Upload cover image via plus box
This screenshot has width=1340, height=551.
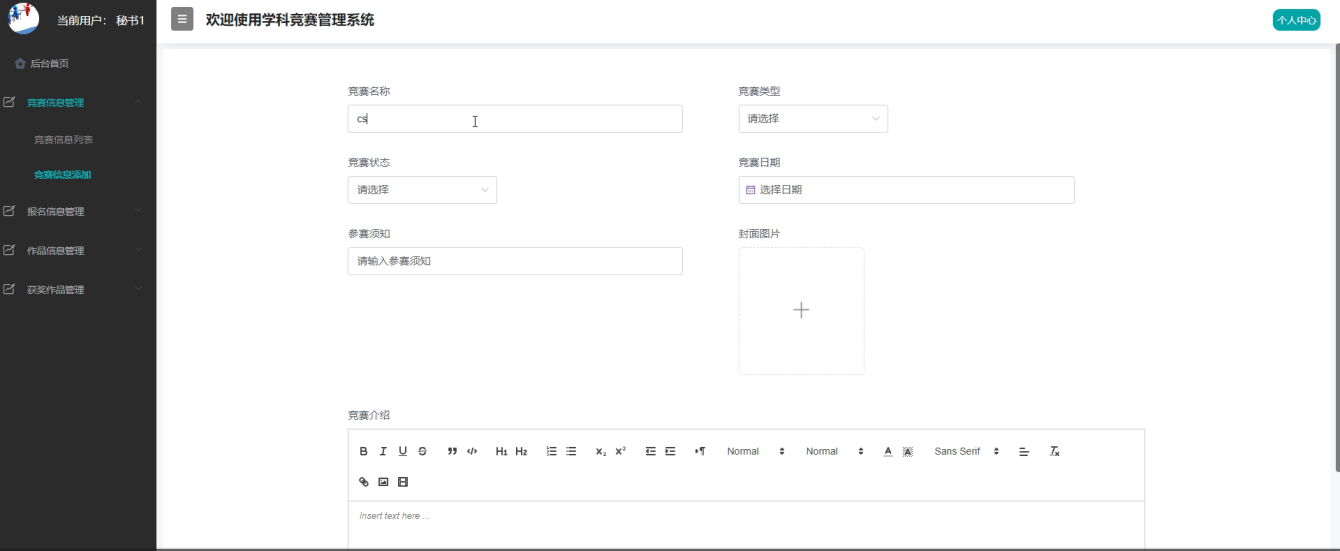[x=801, y=311]
